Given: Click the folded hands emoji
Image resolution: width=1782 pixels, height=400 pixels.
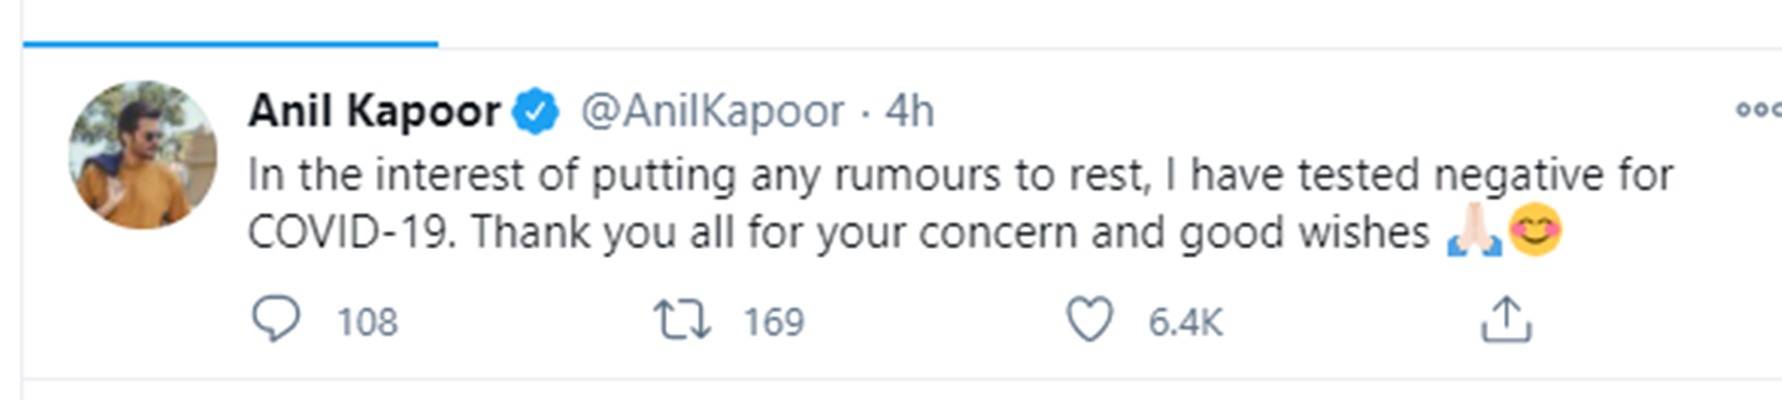Looking at the screenshot, I should (1474, 233).
